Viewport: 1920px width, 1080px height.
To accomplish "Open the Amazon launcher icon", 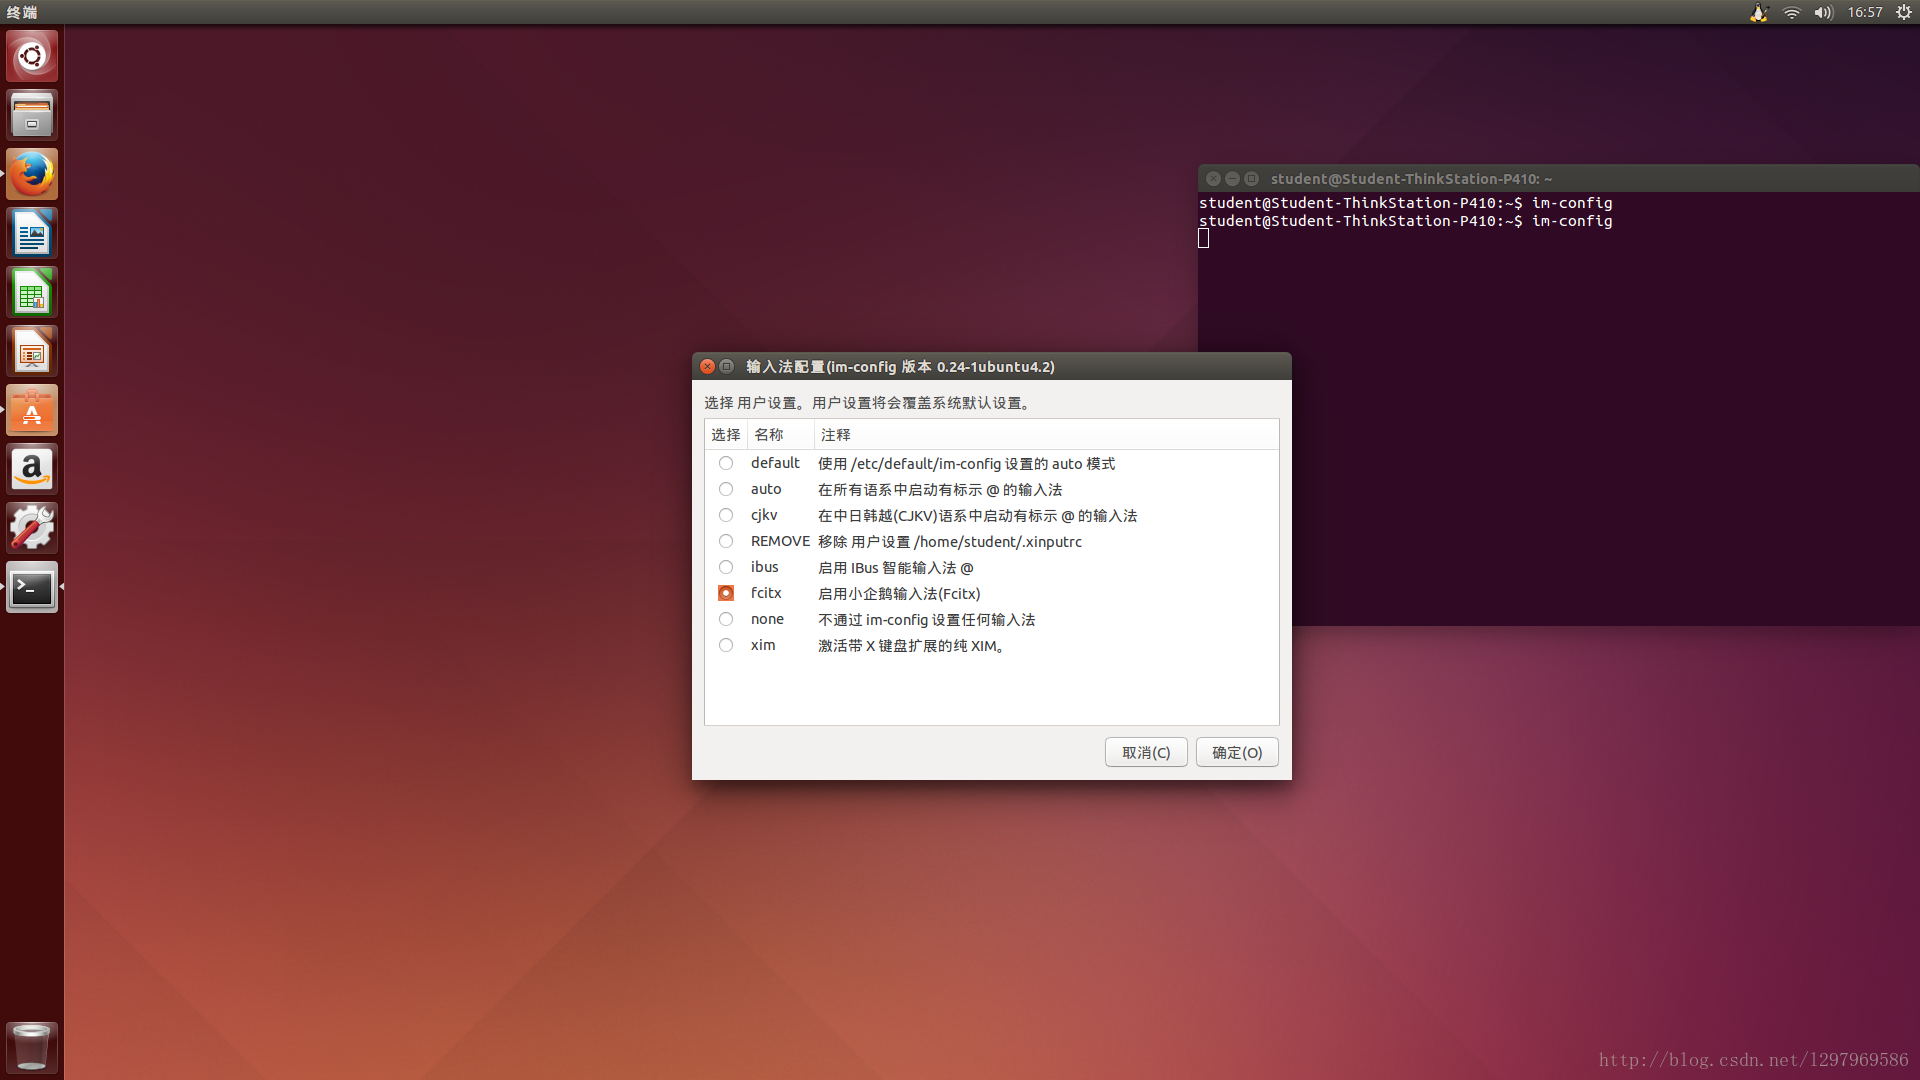I will (x=32, y=469).
